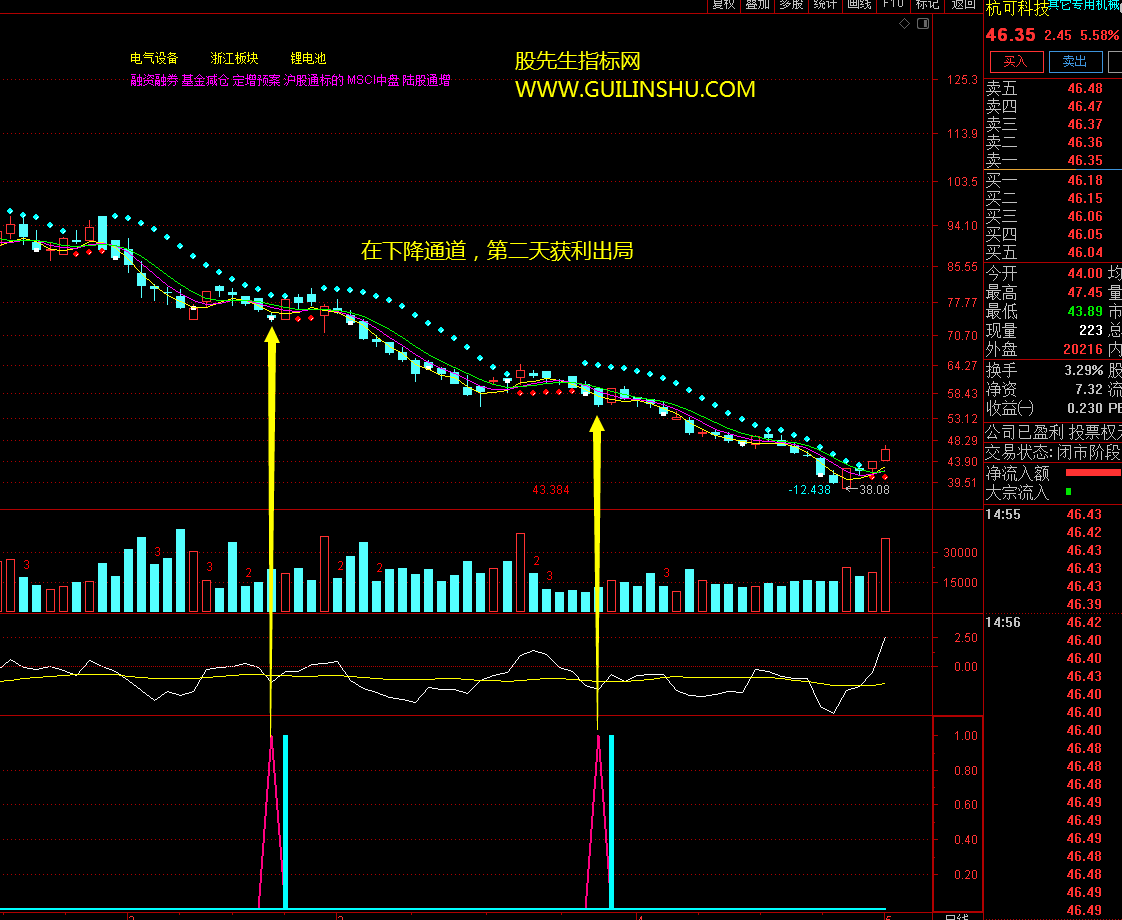Screen dimensions: 1122x920
Task: Select the 画线 drawing tool menu
Action: click(x=859, y=5)
